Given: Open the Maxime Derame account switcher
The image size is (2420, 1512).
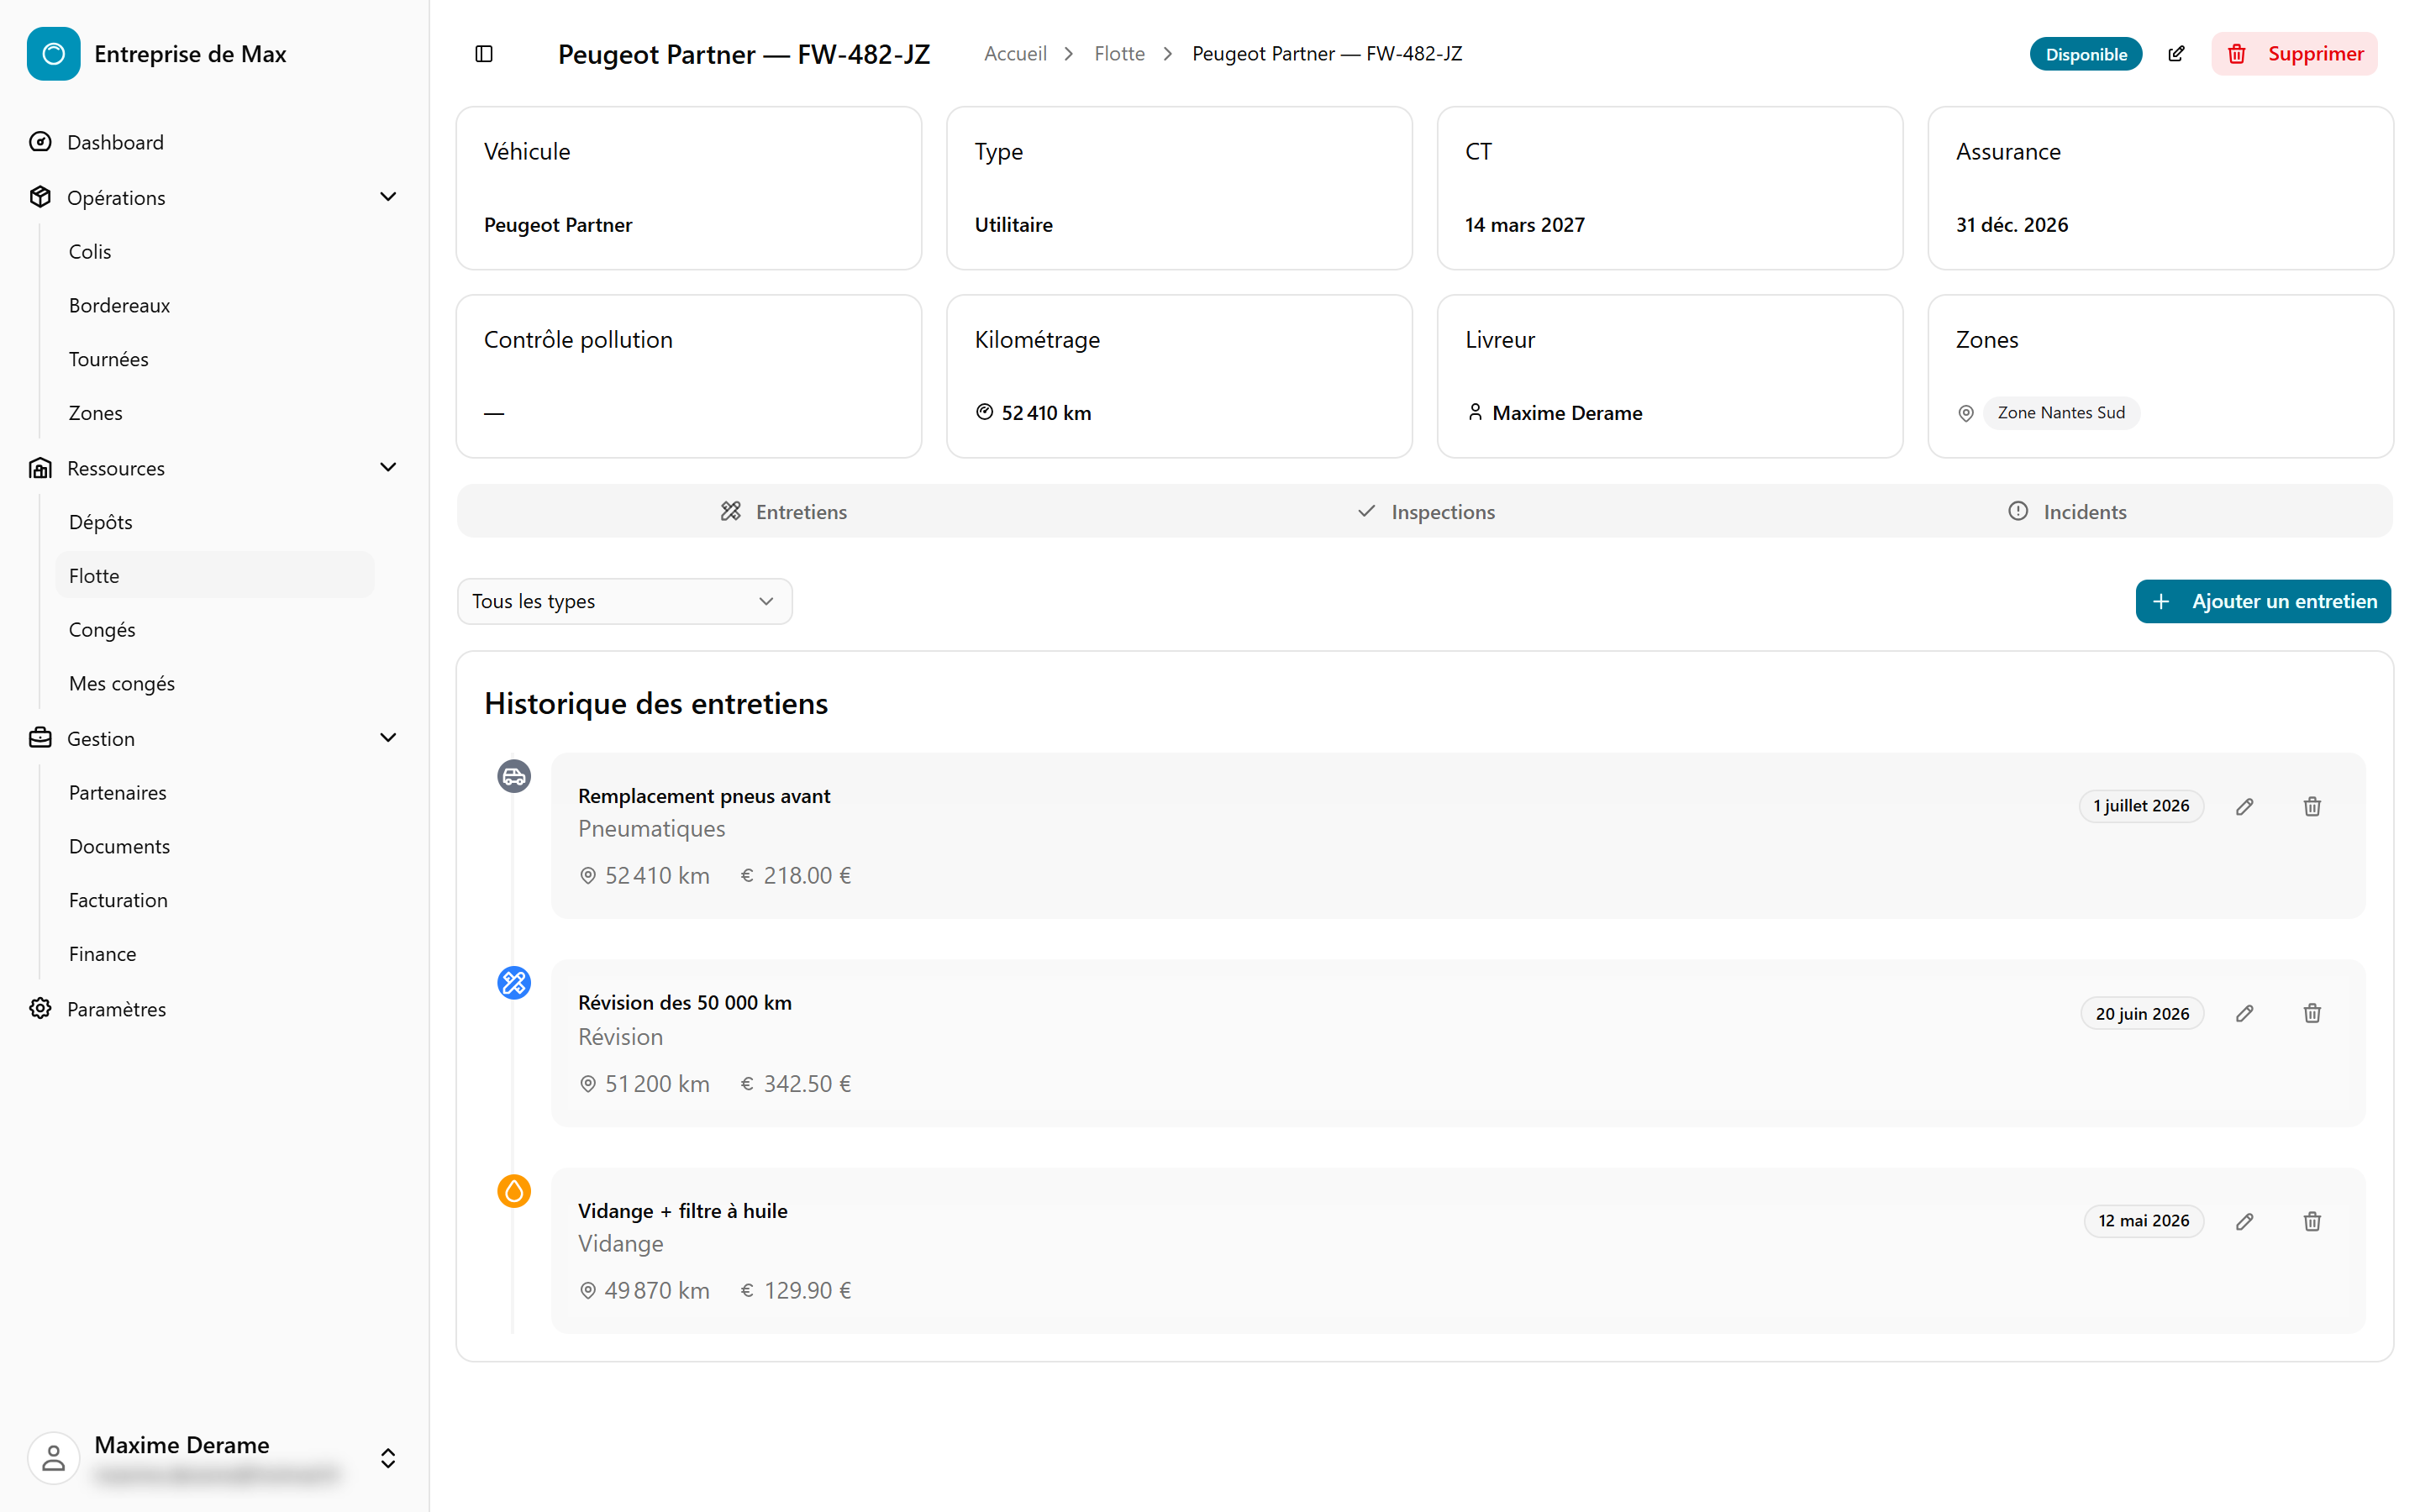Looking at the screenshot, I should pyautogui.click(x=388, y=1458).
